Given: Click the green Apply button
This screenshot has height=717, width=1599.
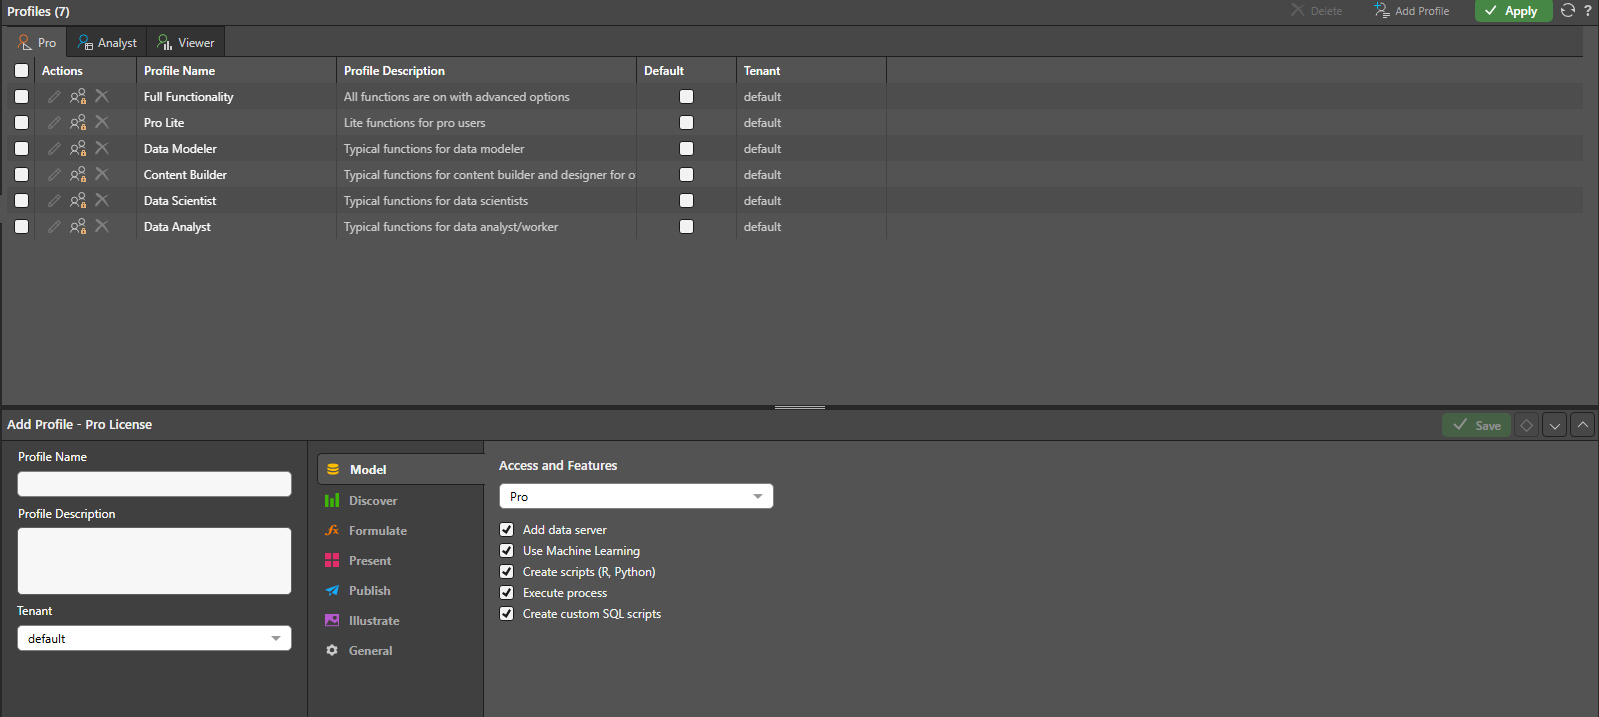Looking at the screenshot, I should [x=1511, y=11].
